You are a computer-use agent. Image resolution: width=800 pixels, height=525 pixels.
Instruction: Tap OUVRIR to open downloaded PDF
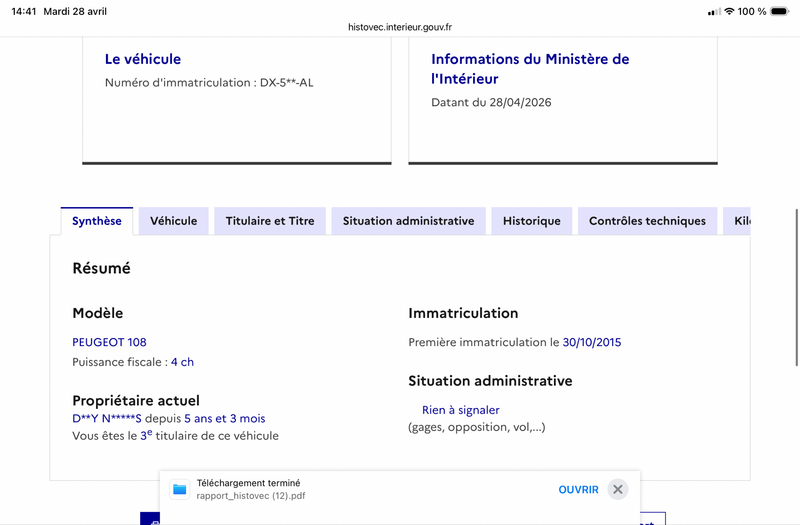578,490
